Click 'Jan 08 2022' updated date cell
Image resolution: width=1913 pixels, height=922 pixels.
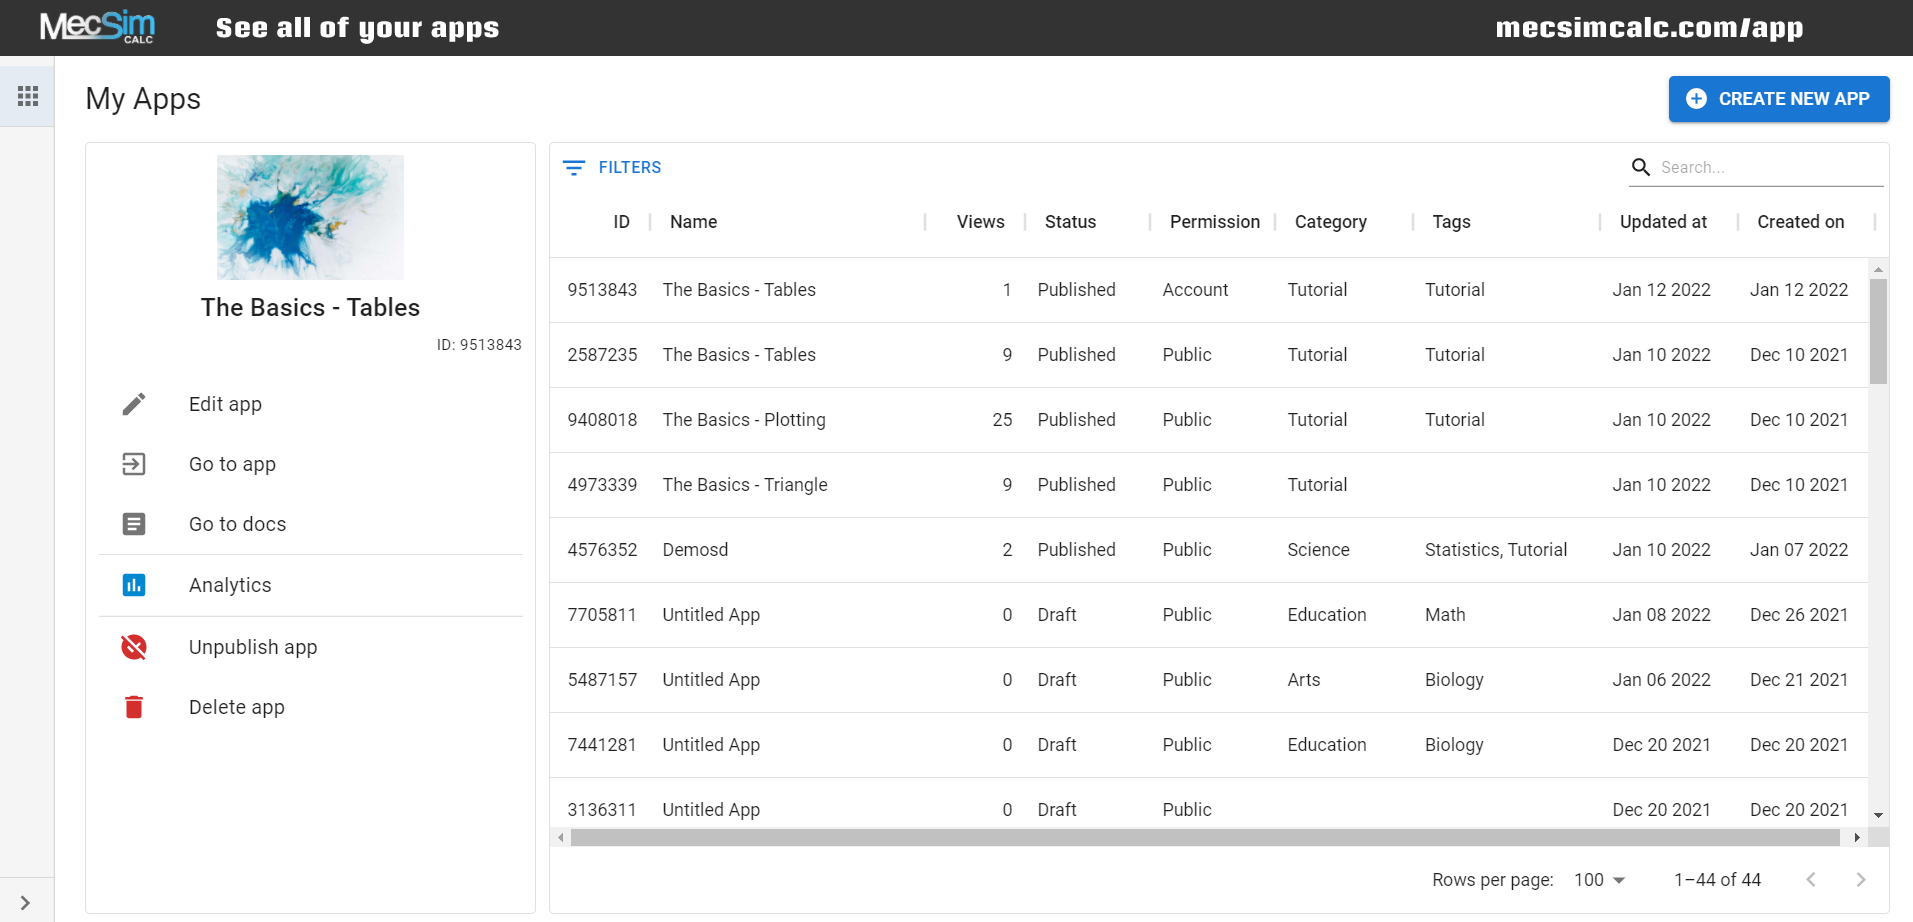(1661, 615)
